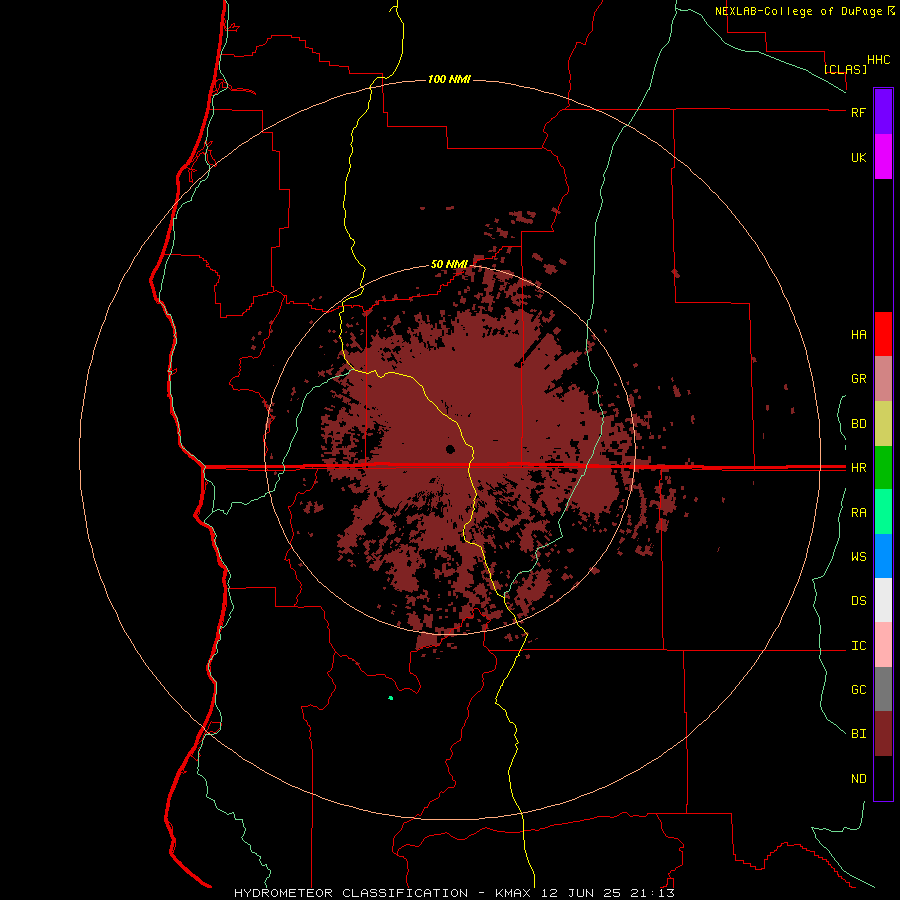Select the white DS legend swatch

[883, 600]
